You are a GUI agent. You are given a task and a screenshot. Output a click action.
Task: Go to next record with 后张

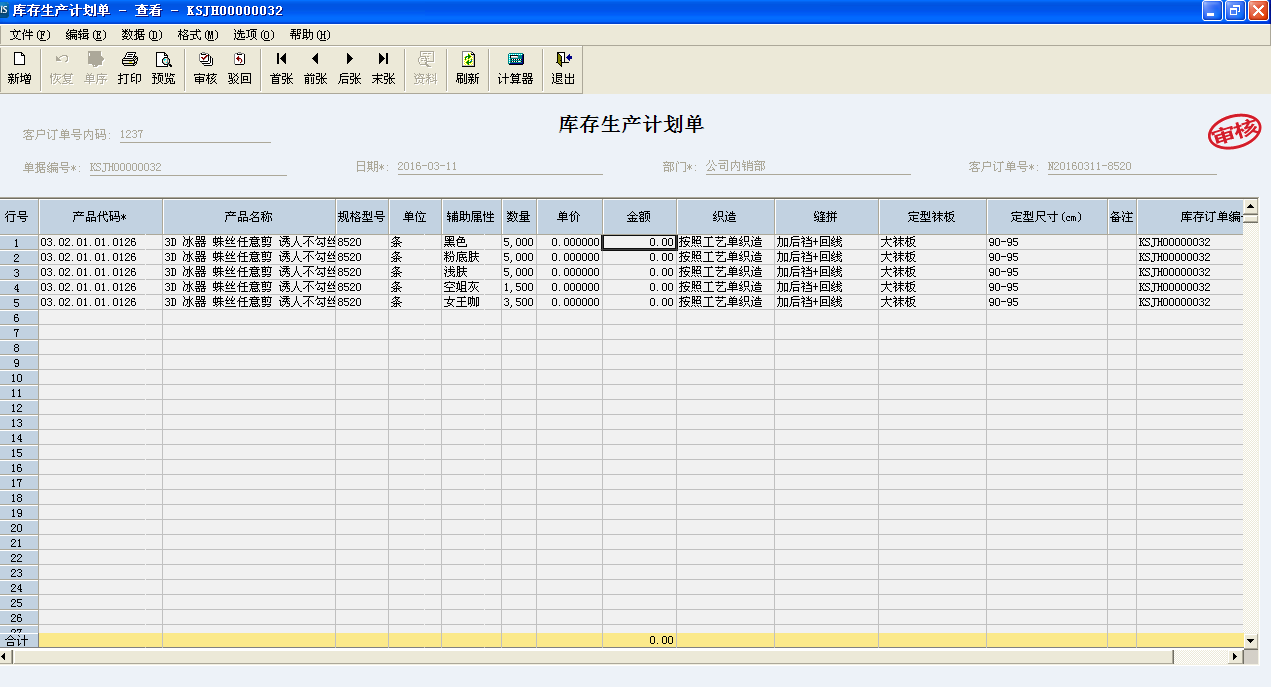[x=350, y=69]
